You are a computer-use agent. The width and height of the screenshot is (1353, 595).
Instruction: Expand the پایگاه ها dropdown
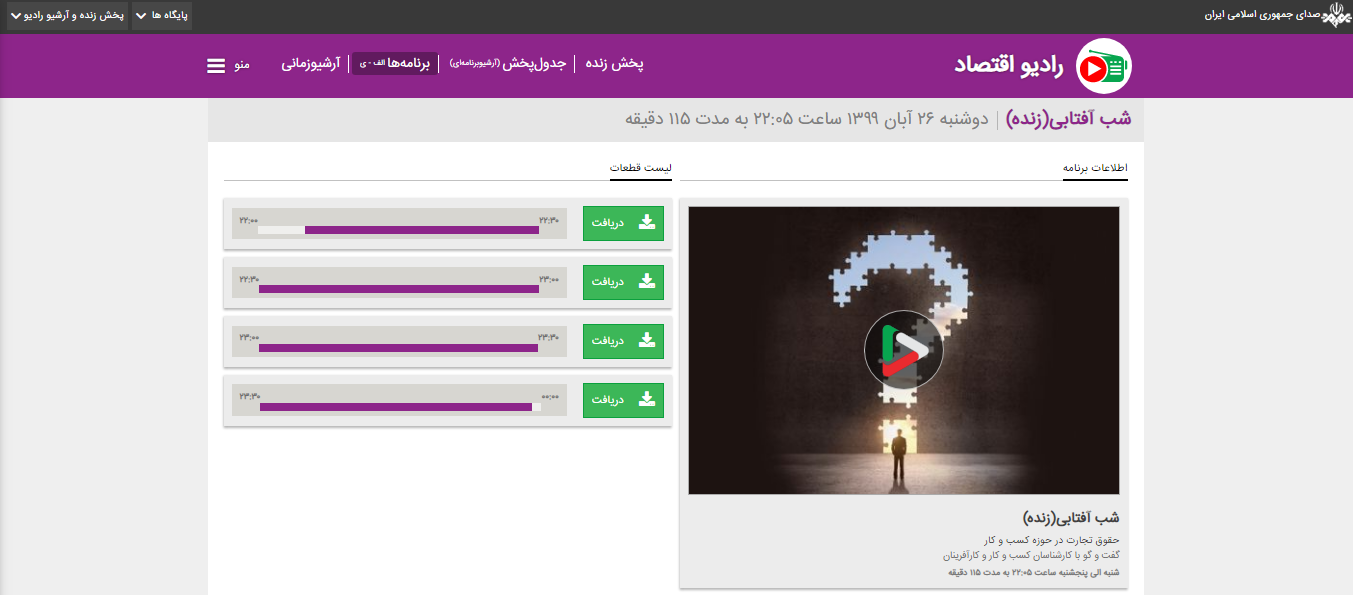click(161, 16)
